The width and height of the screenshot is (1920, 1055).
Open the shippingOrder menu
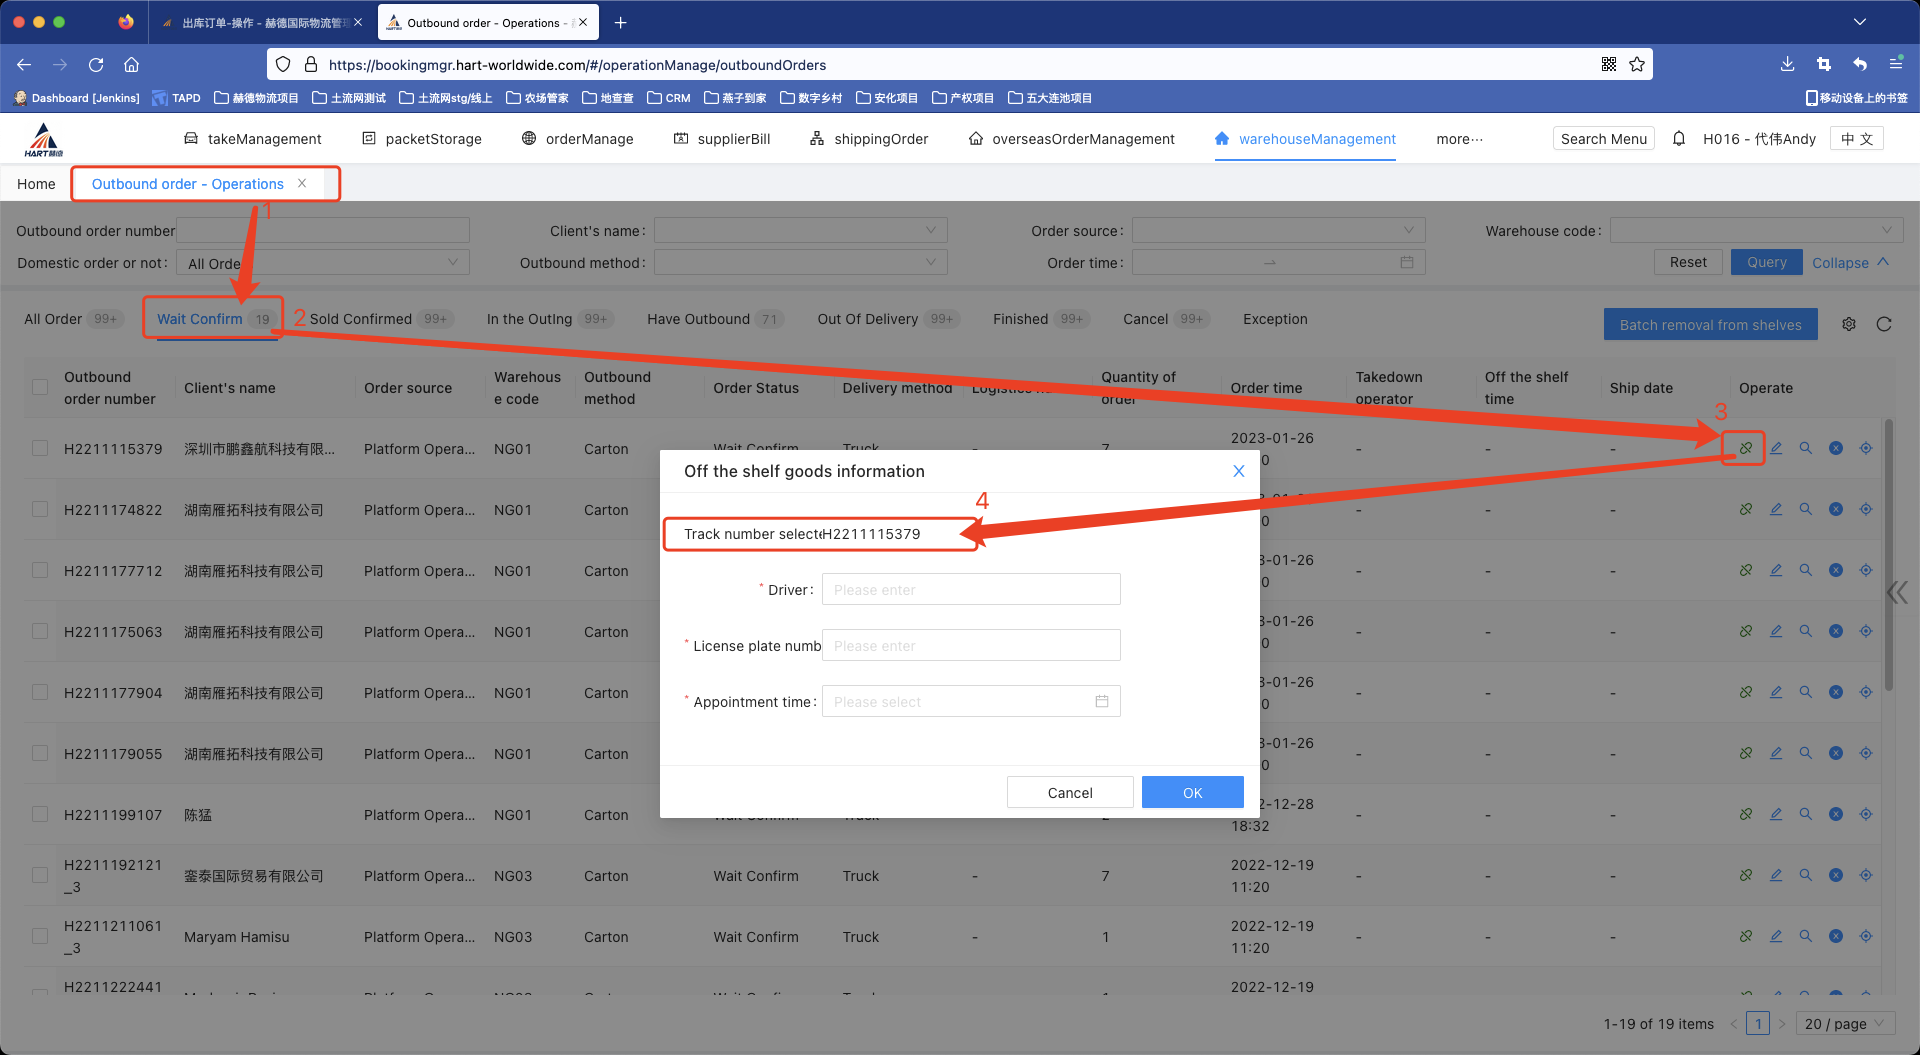(869, 139)
